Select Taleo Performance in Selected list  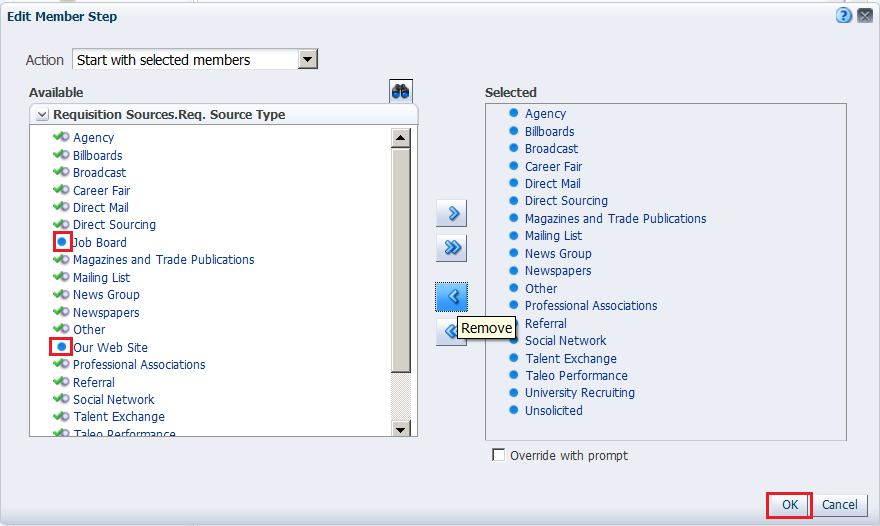(x=576, y=376)
